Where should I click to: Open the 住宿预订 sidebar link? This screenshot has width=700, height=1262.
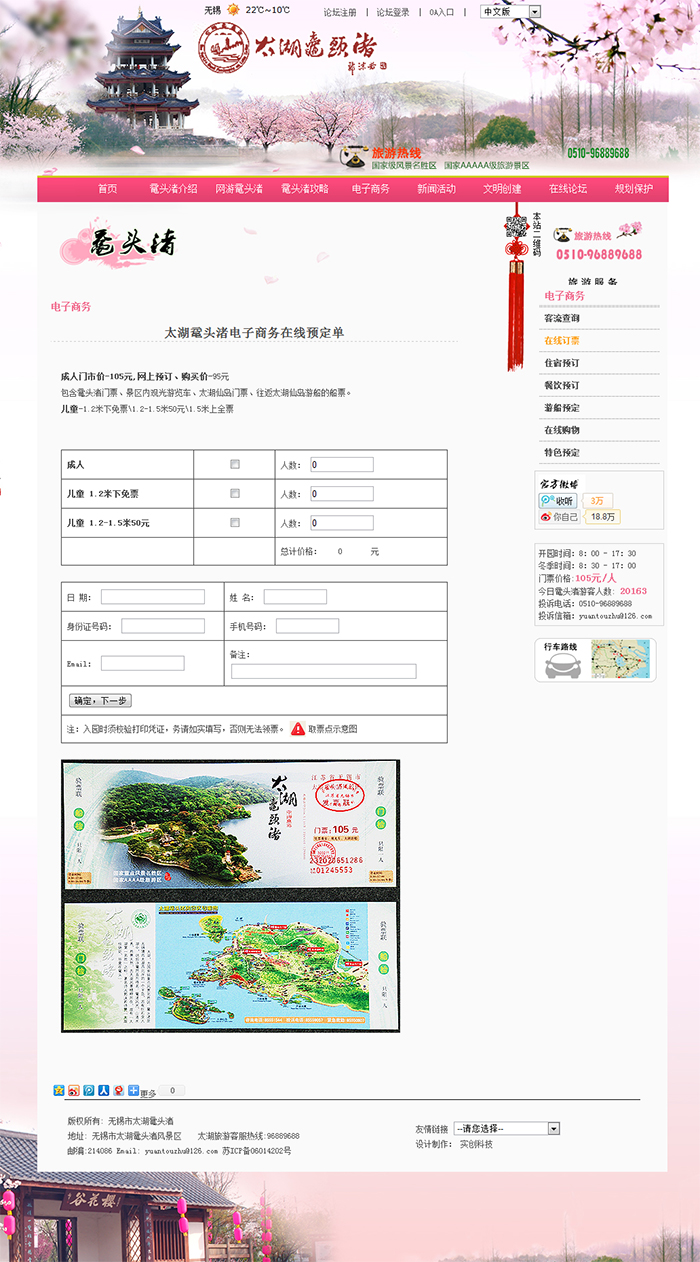pyautogui.click(x=561, y=363)
